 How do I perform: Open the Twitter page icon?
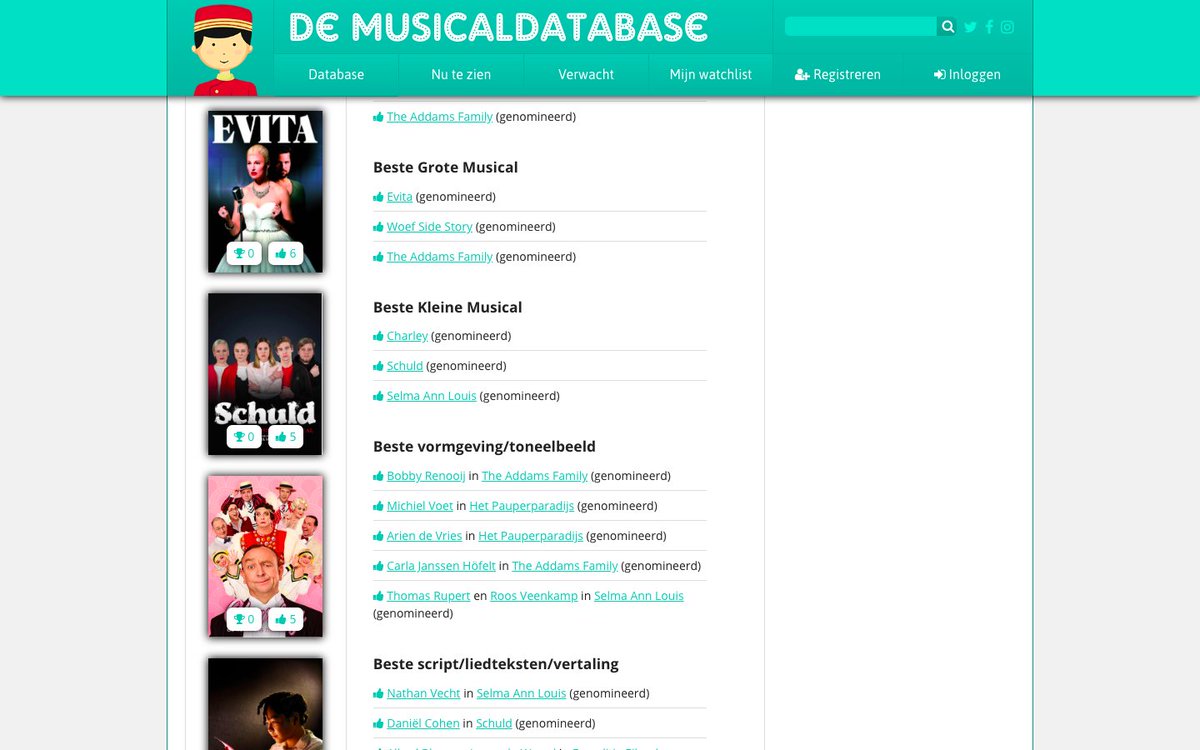tap(970, 27)
